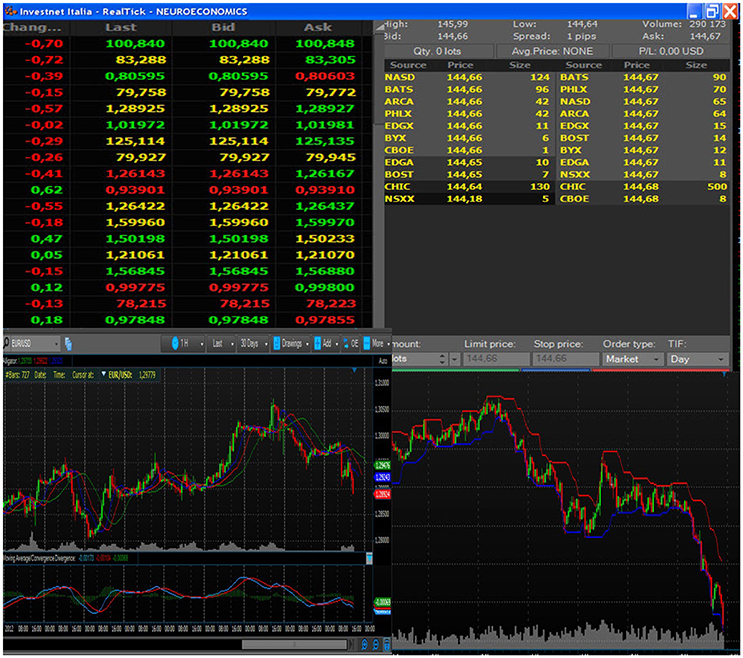Open the Last price type dropdown
743x658 pixels.
(232, 343)
